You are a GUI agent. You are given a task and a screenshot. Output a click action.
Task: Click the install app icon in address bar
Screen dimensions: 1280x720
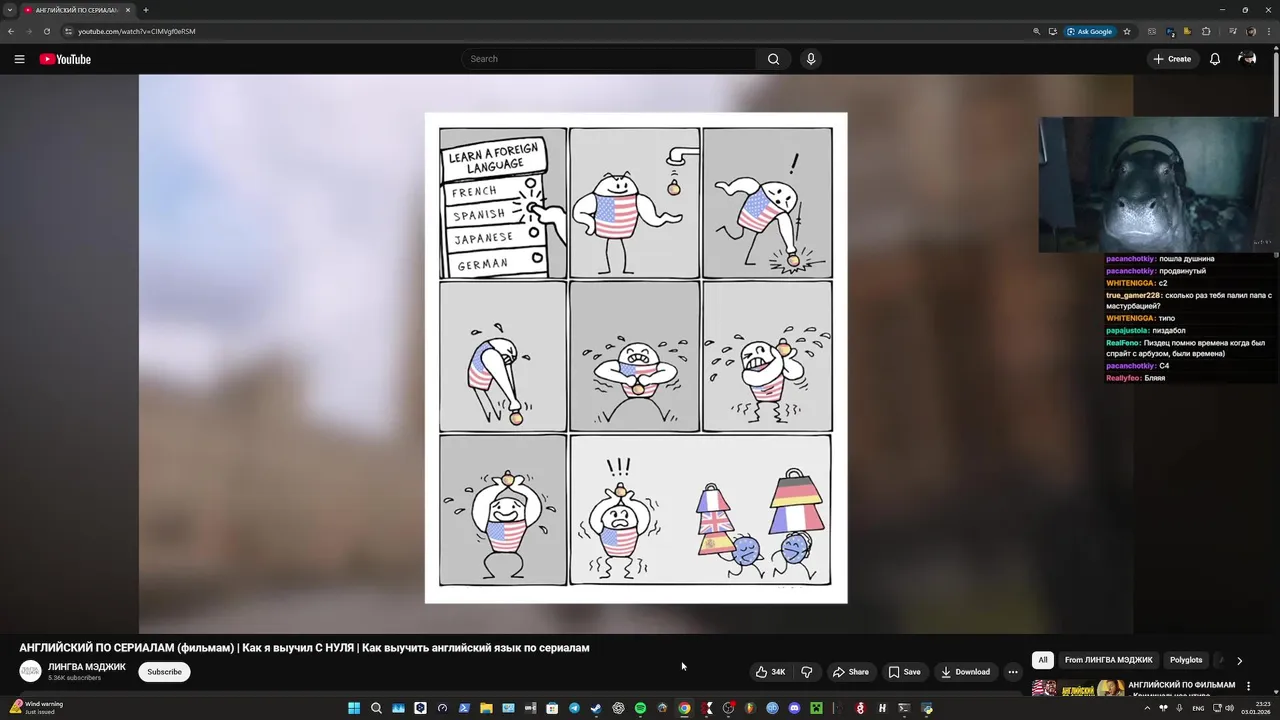point(1053,31)
